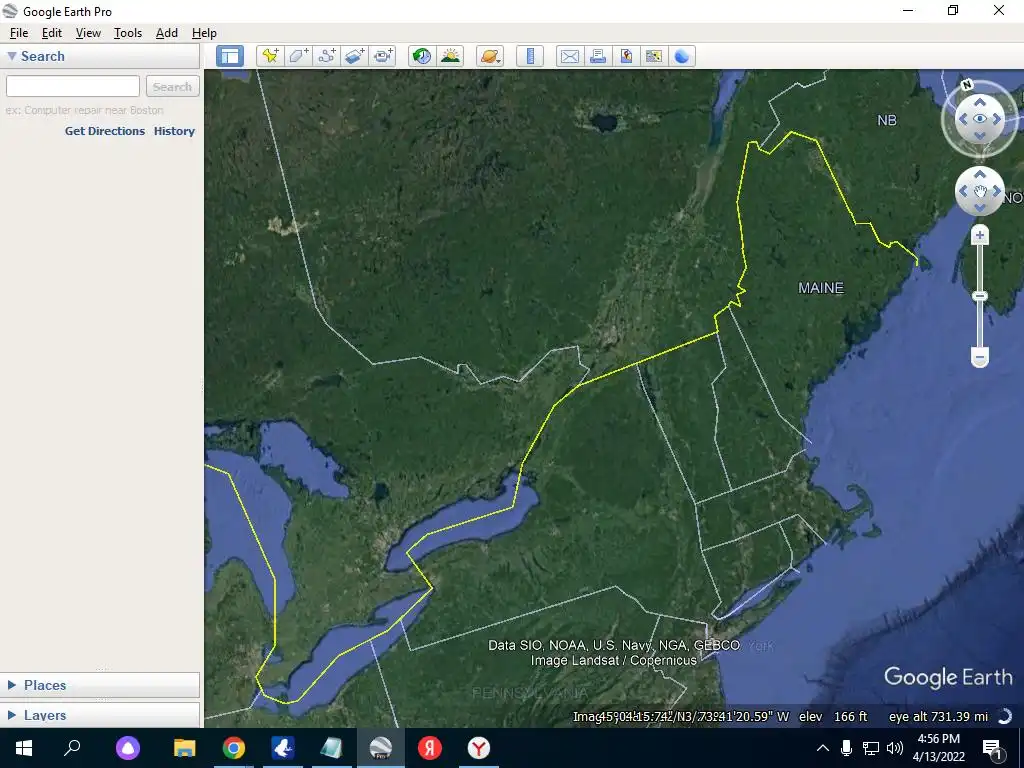
Task: Toggle sunlight across the landscape
Action: [x=451, y=56]
